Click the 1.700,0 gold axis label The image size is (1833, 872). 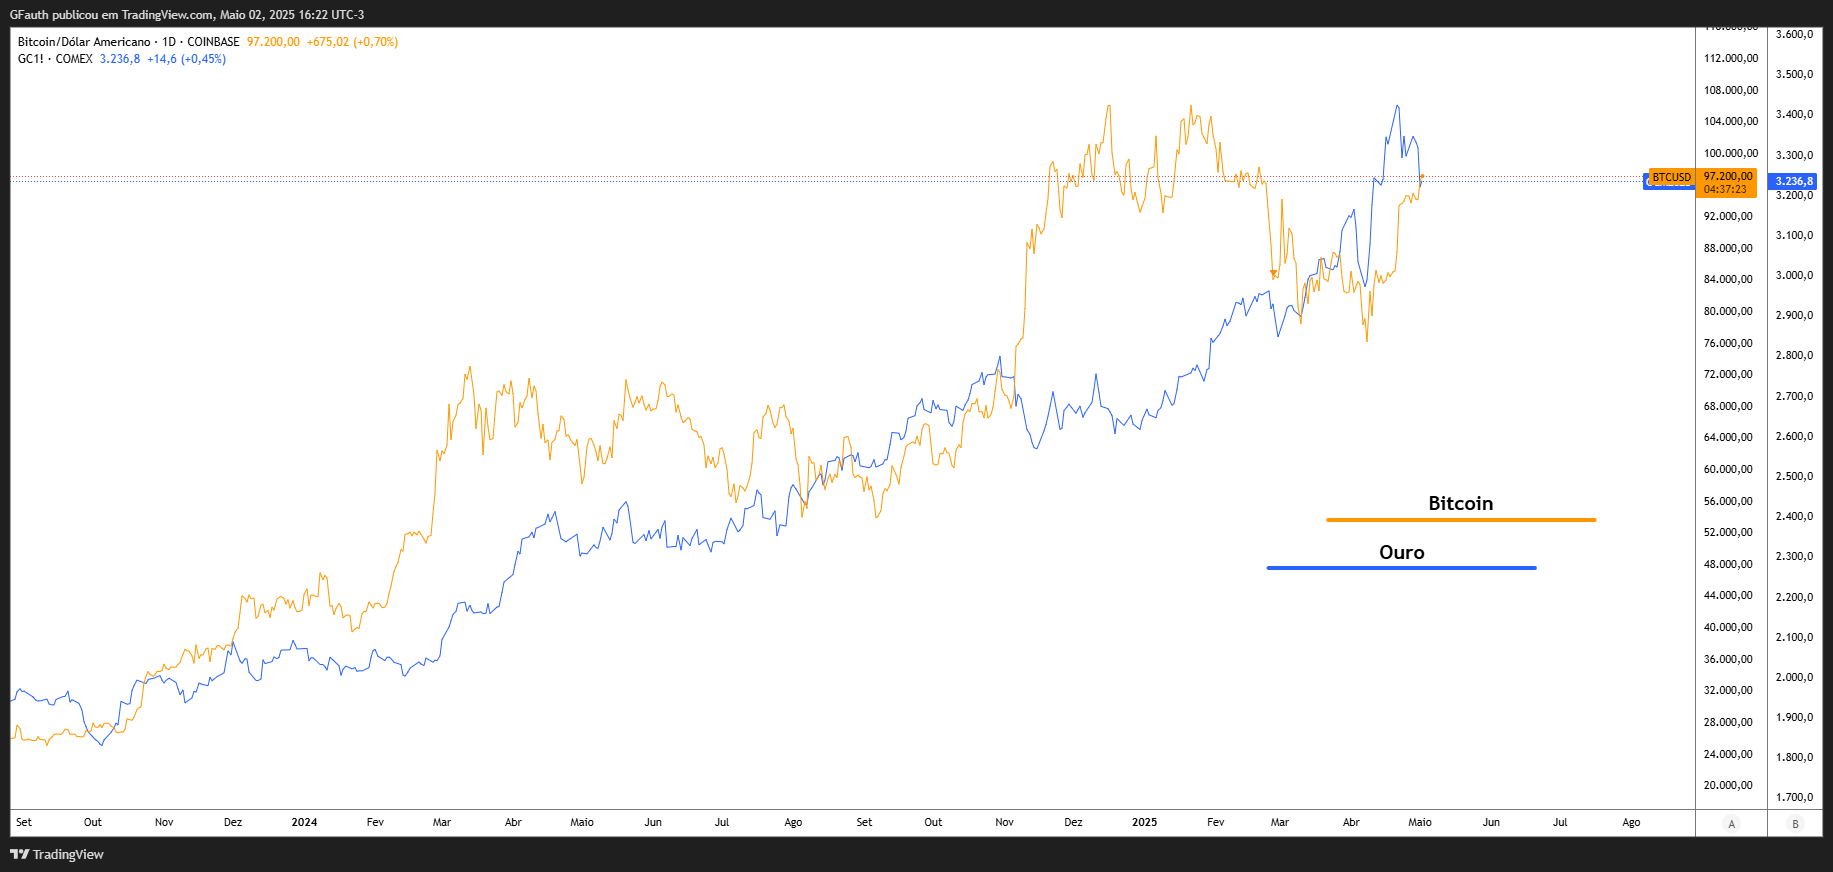tap(1794, 797)
